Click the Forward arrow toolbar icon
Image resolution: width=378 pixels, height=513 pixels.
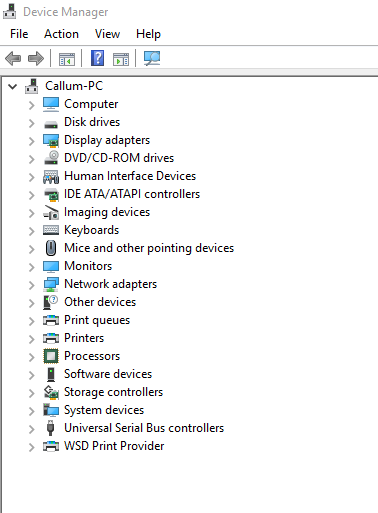tap(36, 58)
